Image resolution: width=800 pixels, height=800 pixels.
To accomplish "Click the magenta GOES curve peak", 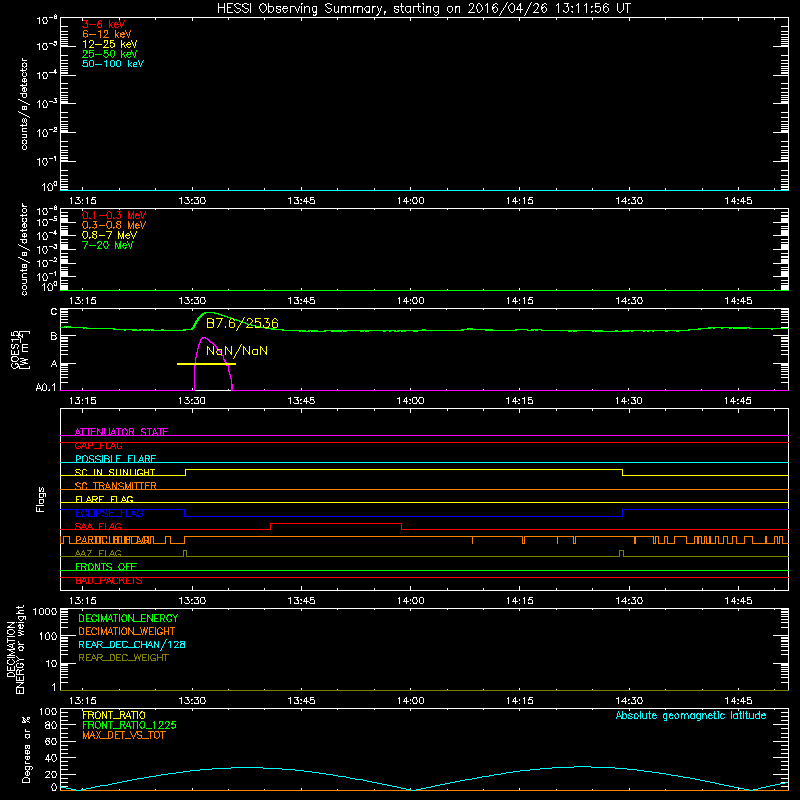I will coord(204,338).
